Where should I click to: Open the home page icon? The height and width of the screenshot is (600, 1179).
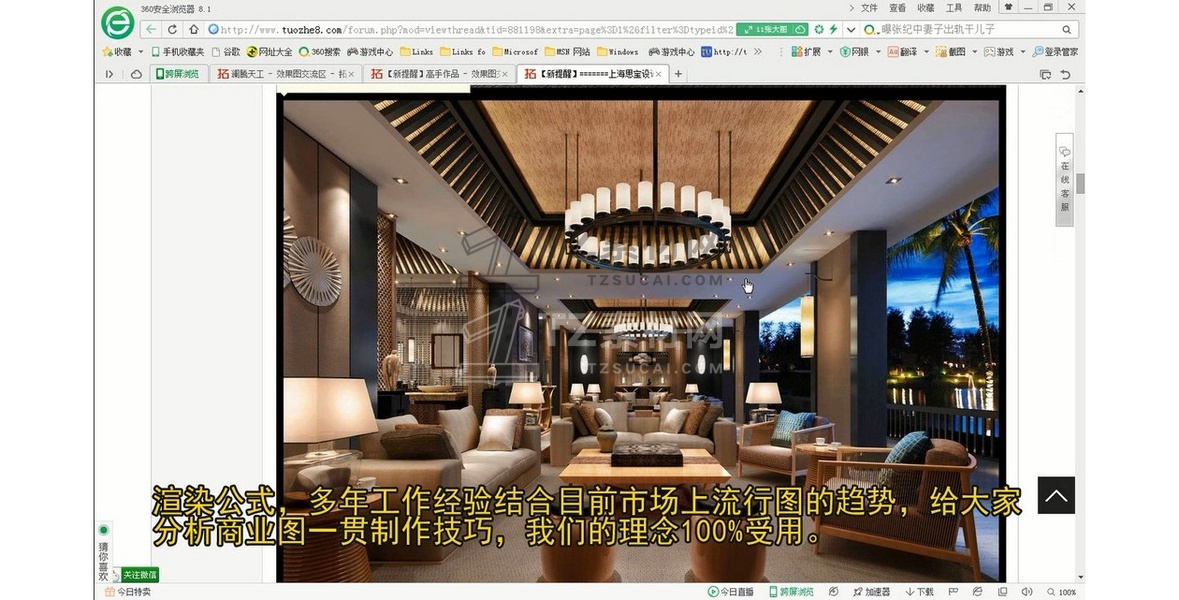coord(193,29)
